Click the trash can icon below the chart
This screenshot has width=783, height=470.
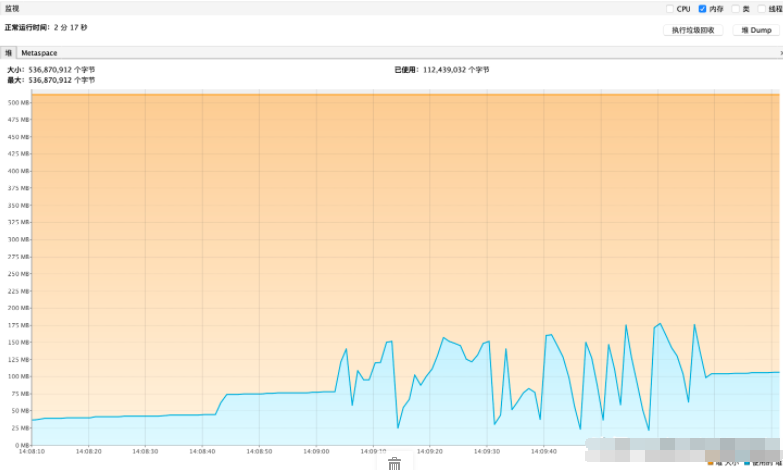point(394,464)
